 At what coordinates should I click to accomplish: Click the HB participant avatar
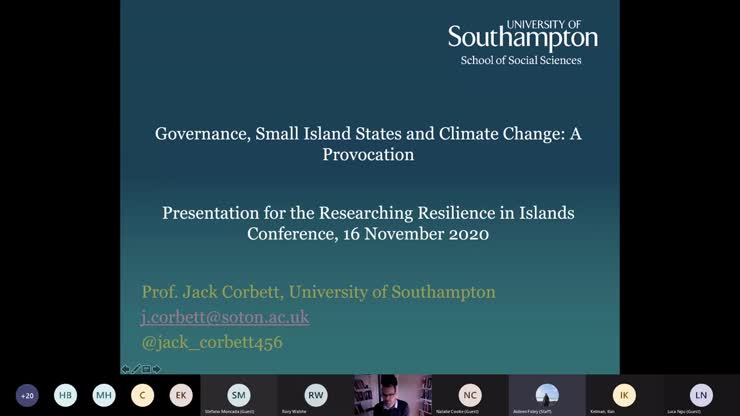point(65,395)
